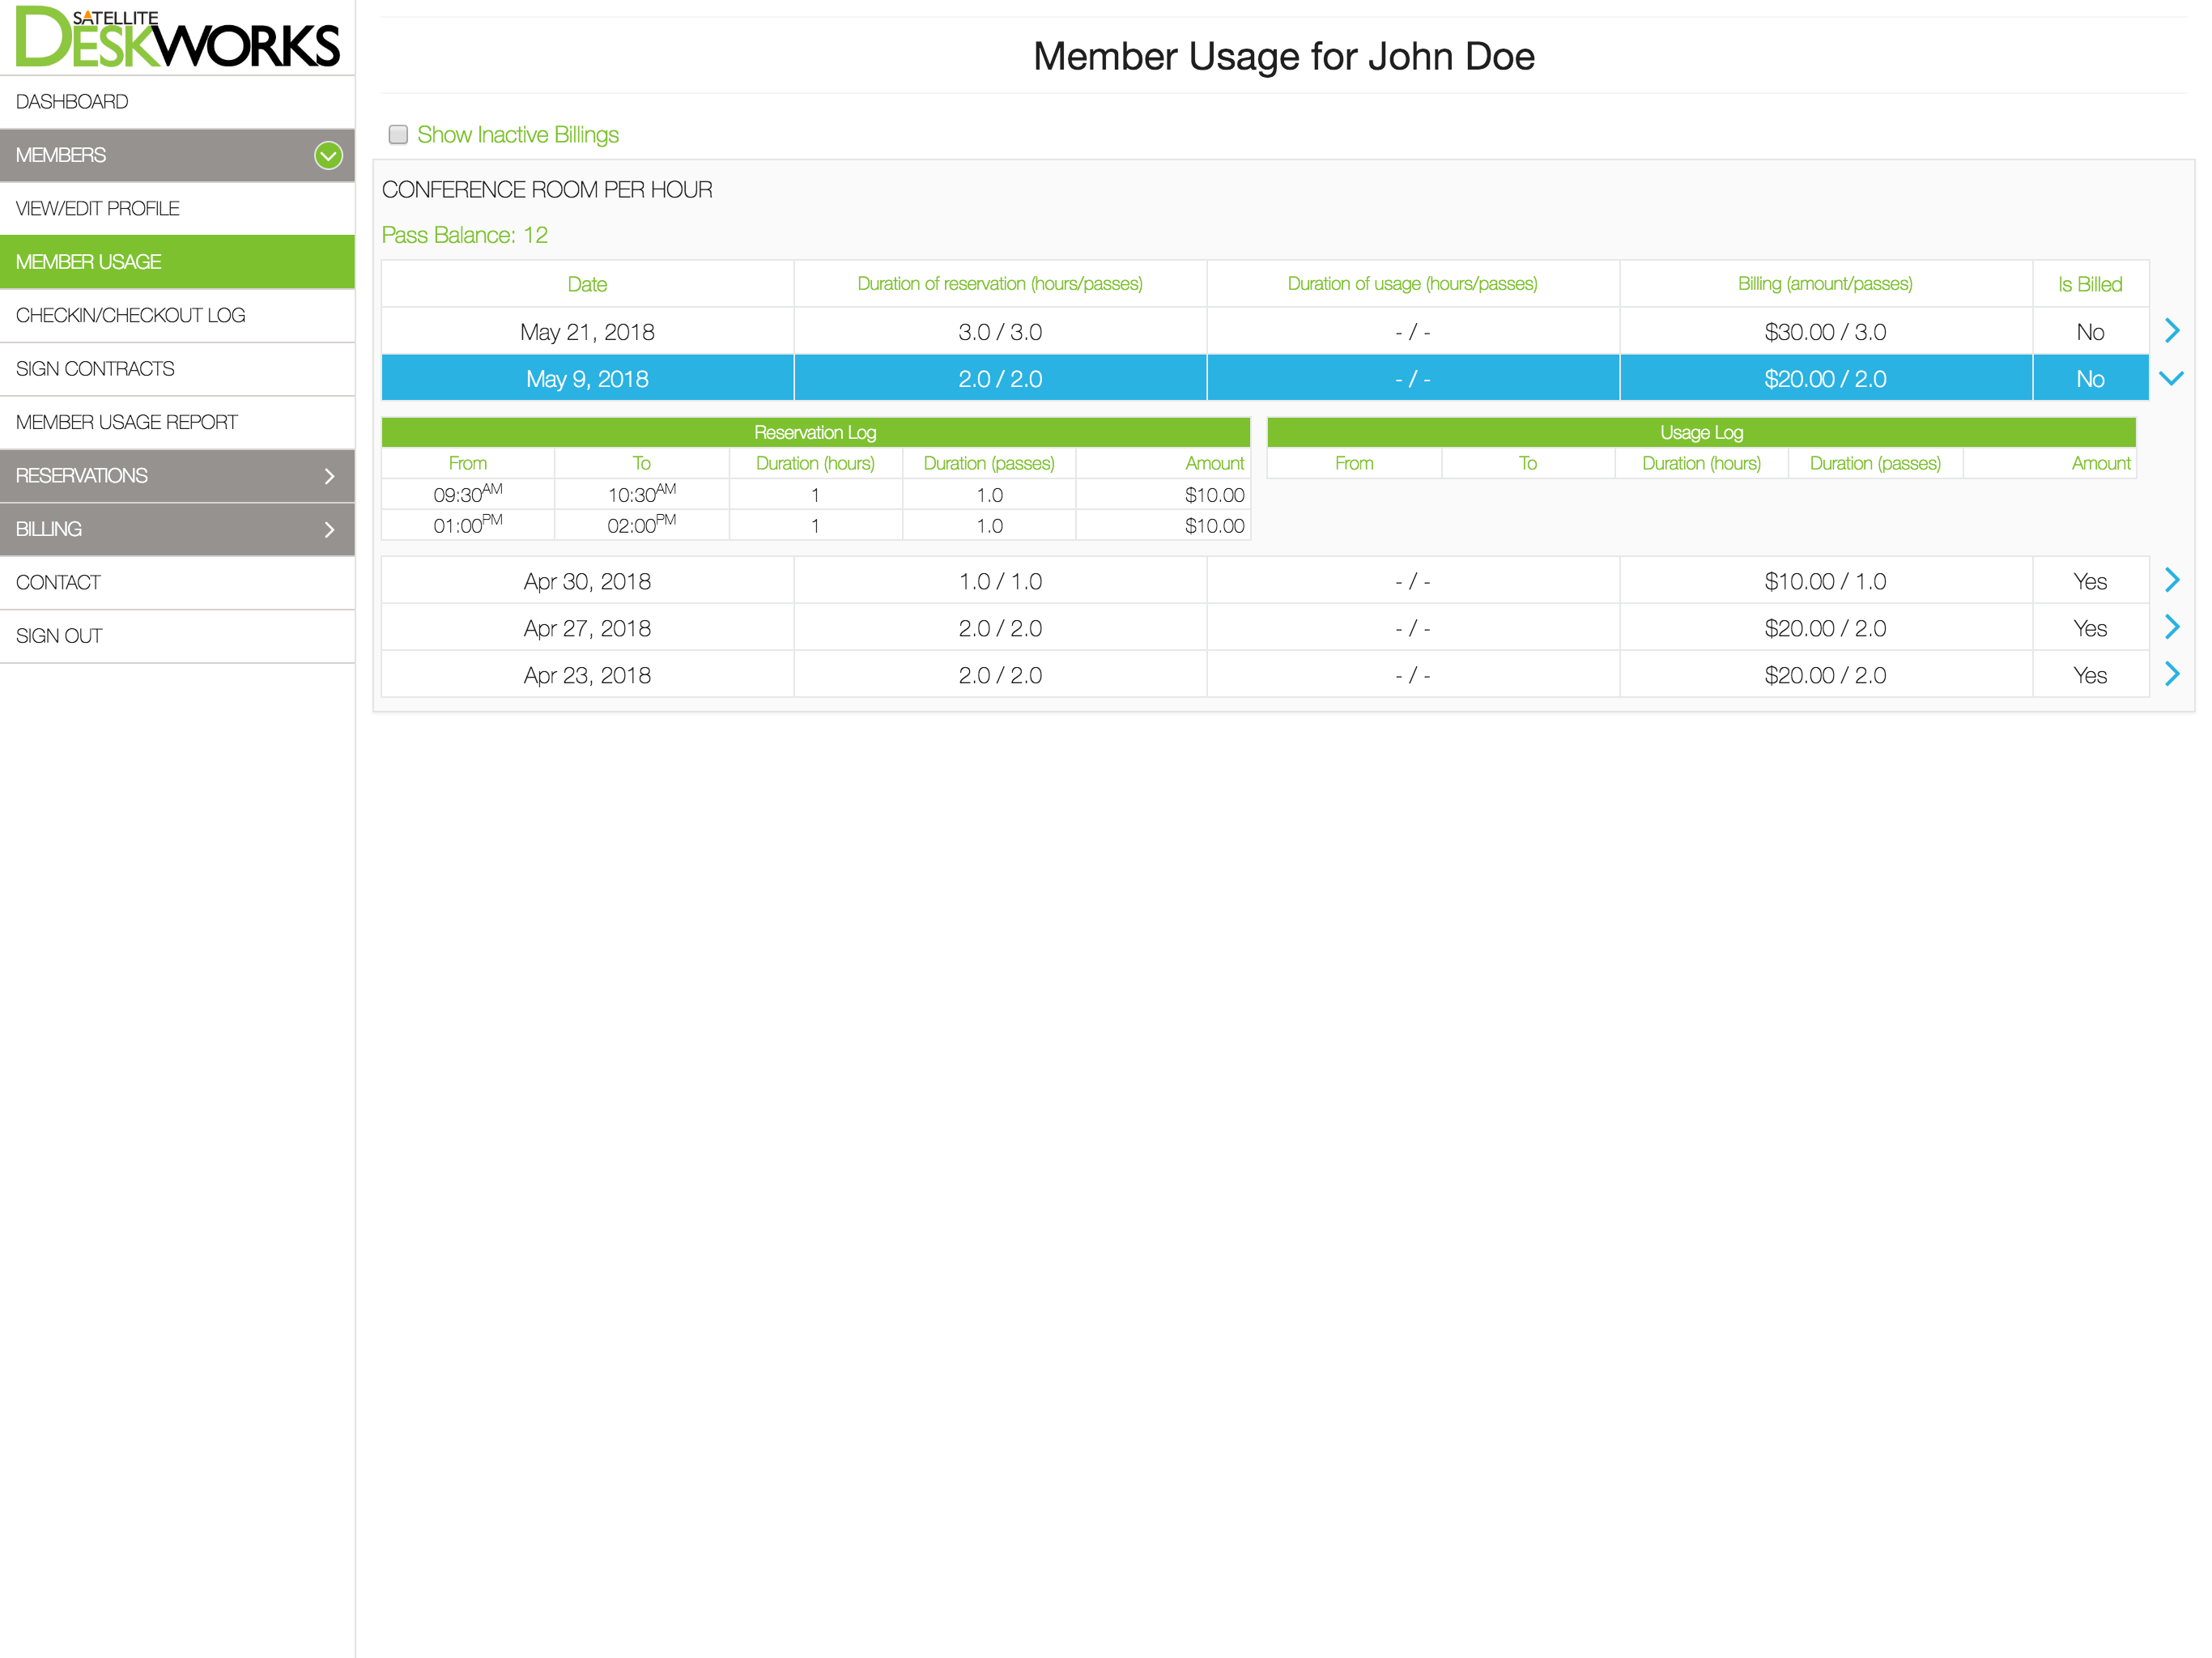Click Yes billed status for Apr 30 row
Image resolution: width=2212 pixels, height=1658 pixels.
2090,581
